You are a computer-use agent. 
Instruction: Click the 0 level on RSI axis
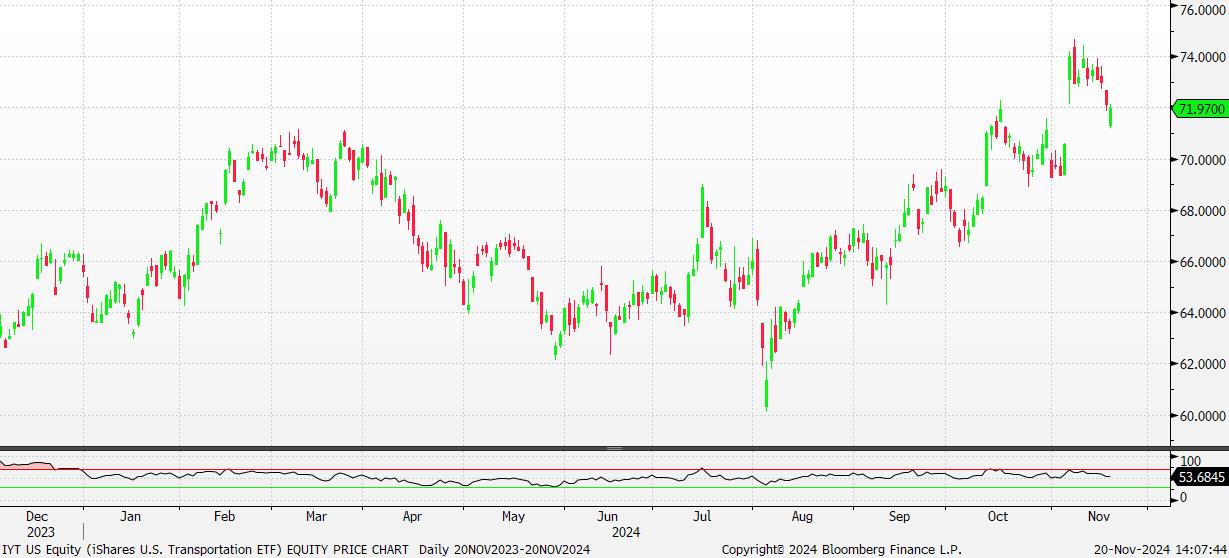[x=1185, y=497]
